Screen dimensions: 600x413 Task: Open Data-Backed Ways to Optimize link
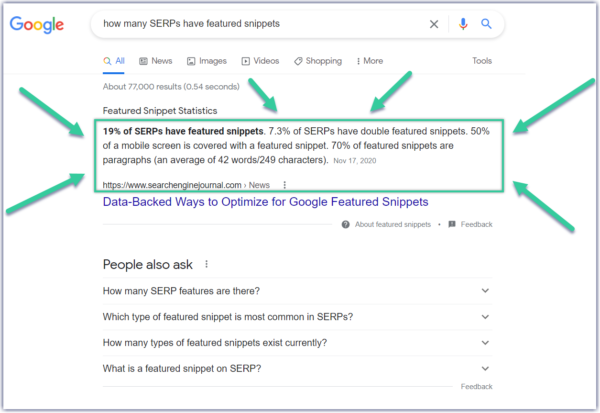click(x=266, y=202)
